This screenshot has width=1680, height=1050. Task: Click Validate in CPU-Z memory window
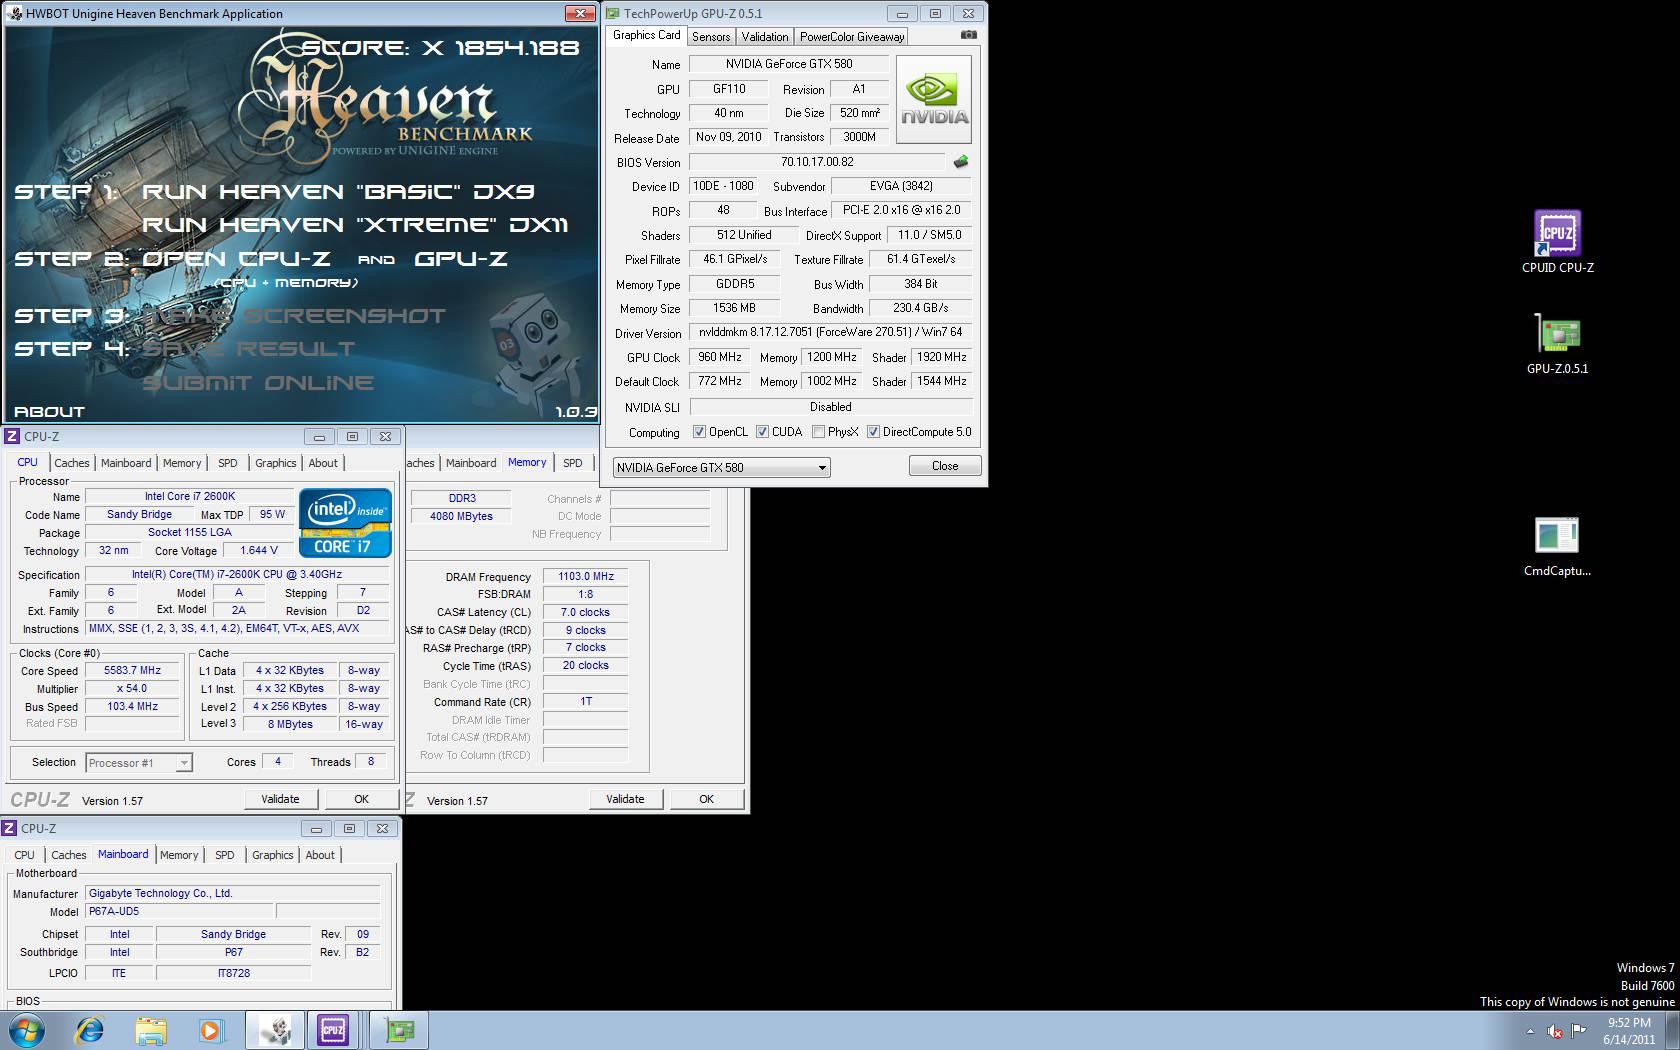(x=625, y=799)
